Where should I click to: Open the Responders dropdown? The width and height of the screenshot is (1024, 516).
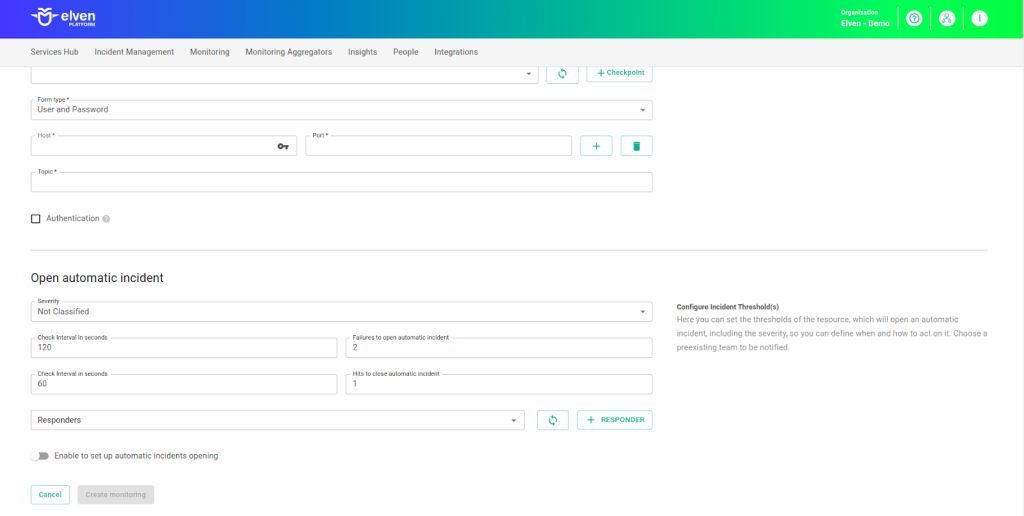point(277,420)
